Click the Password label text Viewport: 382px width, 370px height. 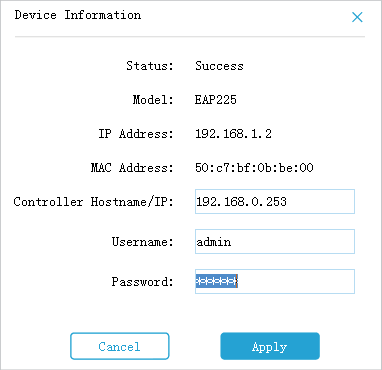143,282
